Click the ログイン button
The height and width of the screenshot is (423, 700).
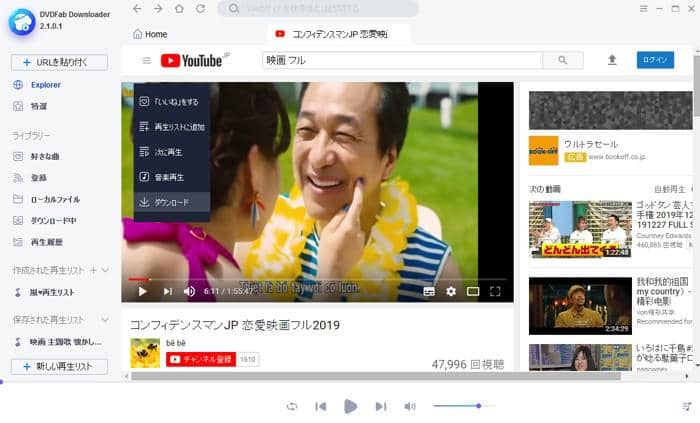tap(655, 60)
